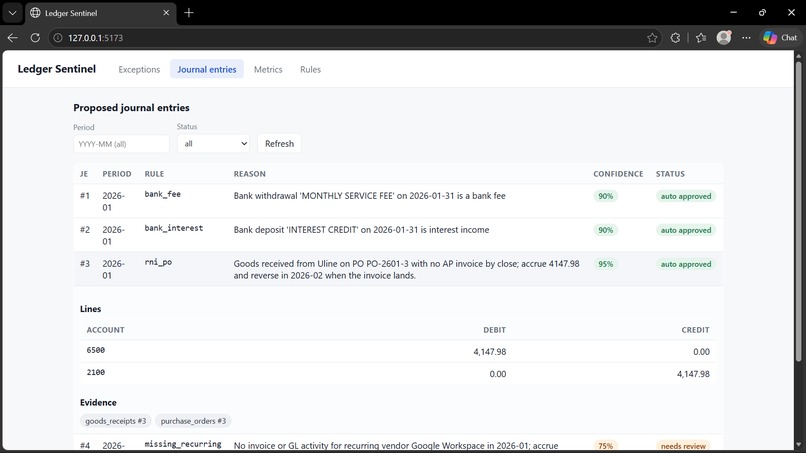View site information icon in address bar

click(58, 38)
